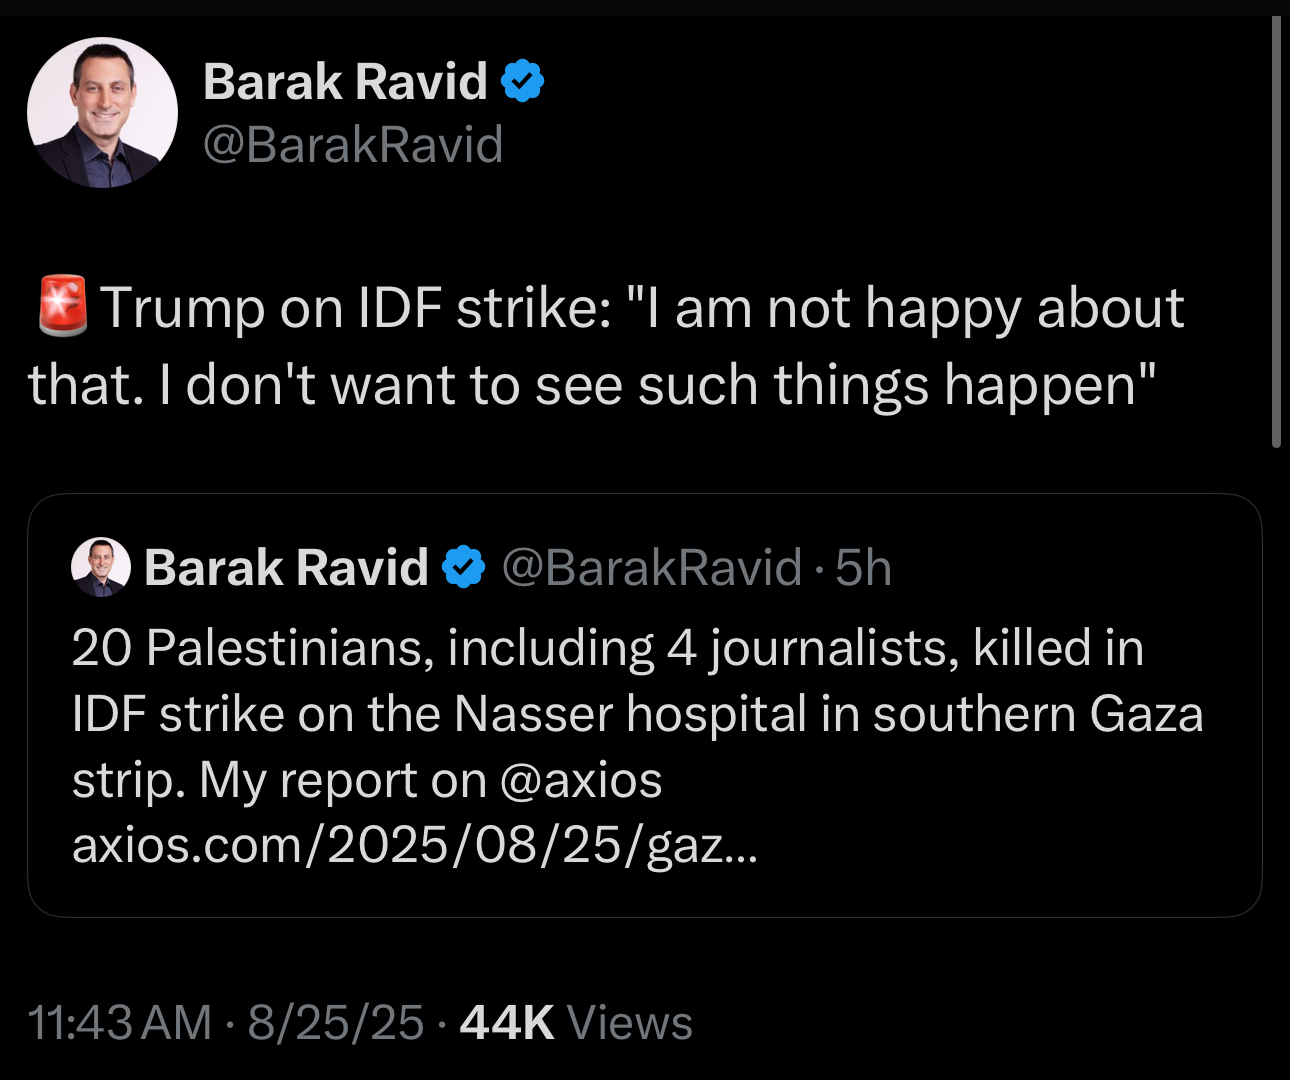
Task: Open the @axios mention
Action: [x=580, y=780]
